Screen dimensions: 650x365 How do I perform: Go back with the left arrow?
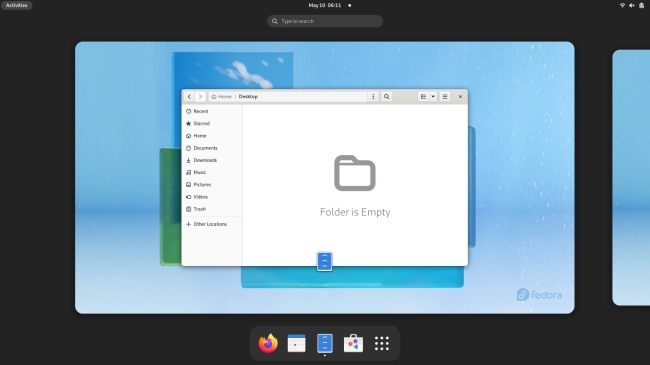189,97
